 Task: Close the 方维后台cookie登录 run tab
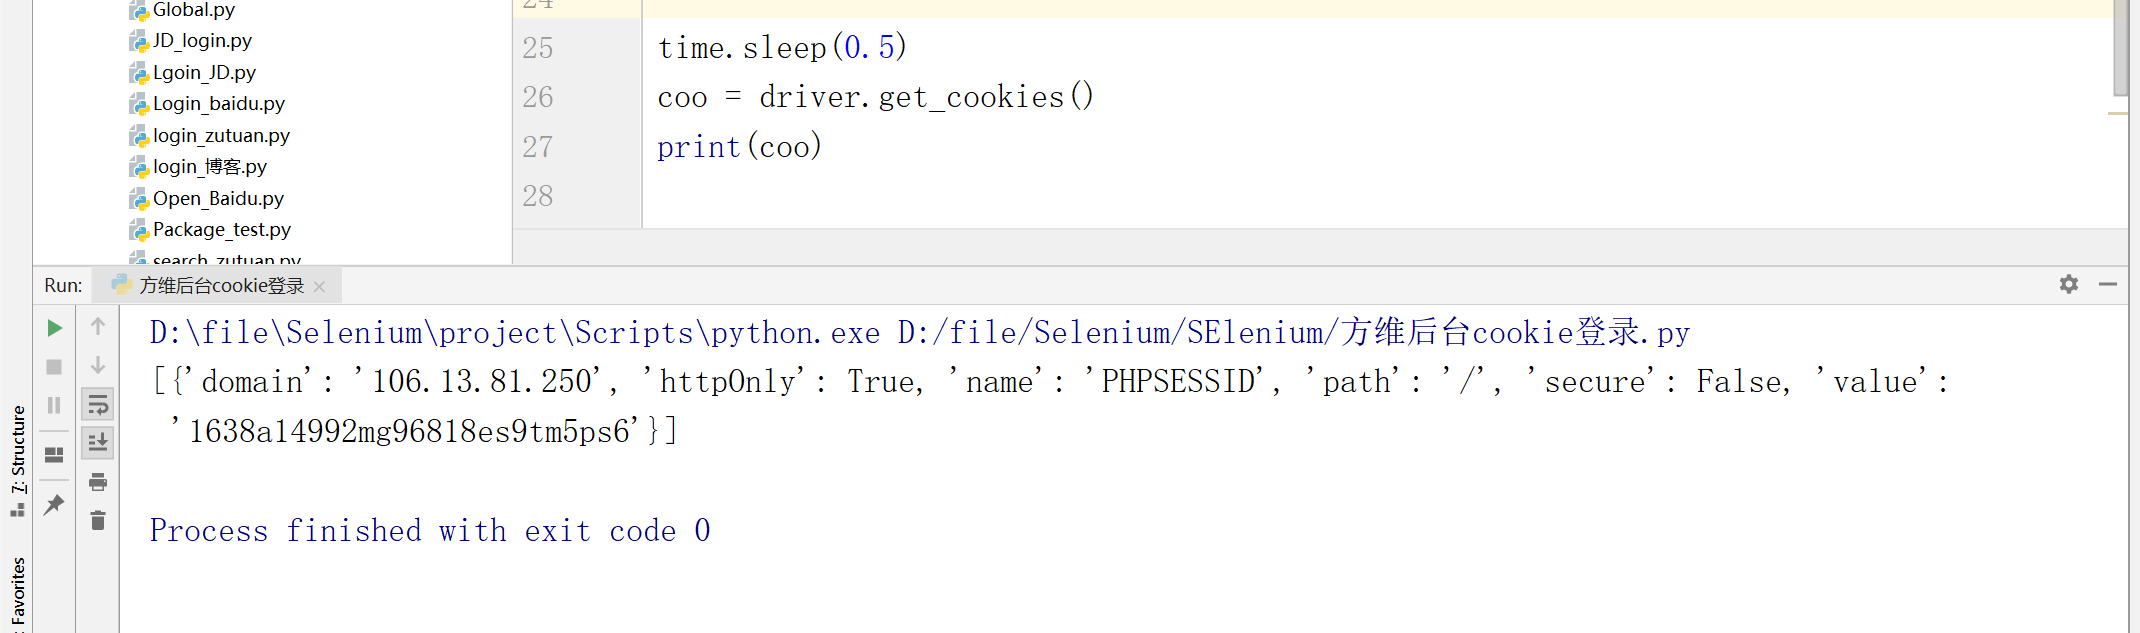pos(319,287)
